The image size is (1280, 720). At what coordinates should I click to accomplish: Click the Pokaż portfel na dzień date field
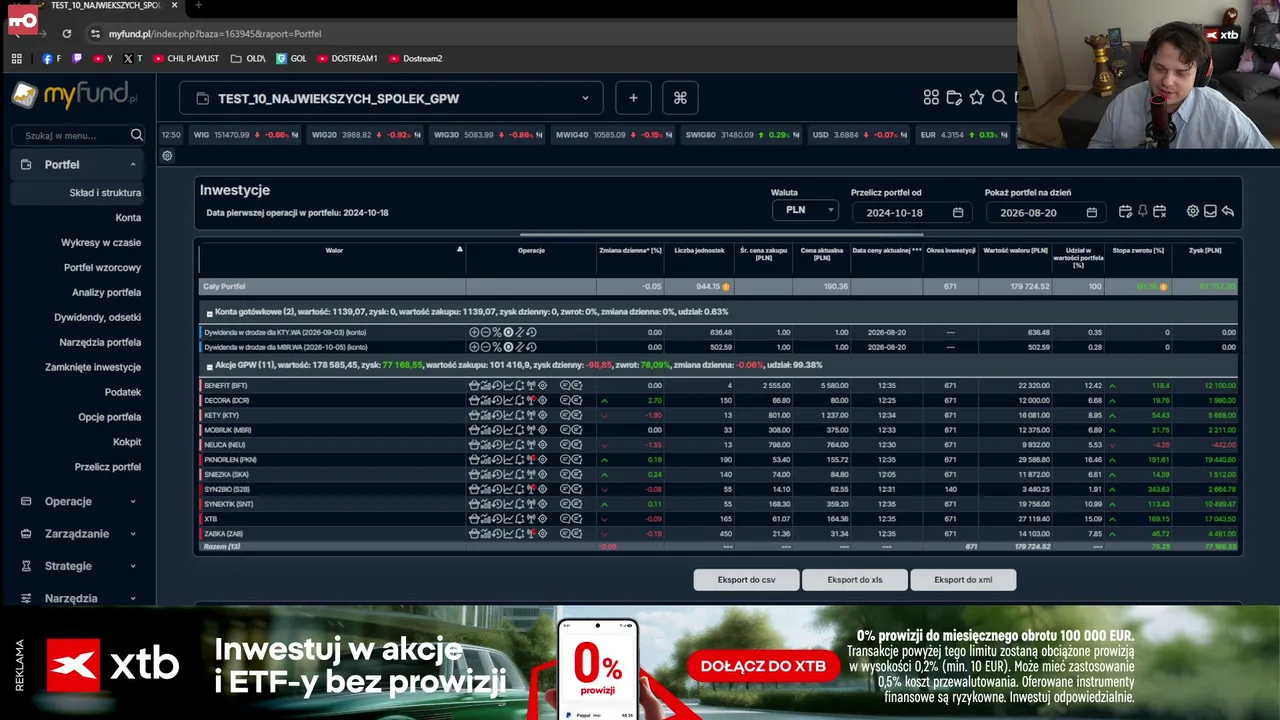click(1044, 212)
